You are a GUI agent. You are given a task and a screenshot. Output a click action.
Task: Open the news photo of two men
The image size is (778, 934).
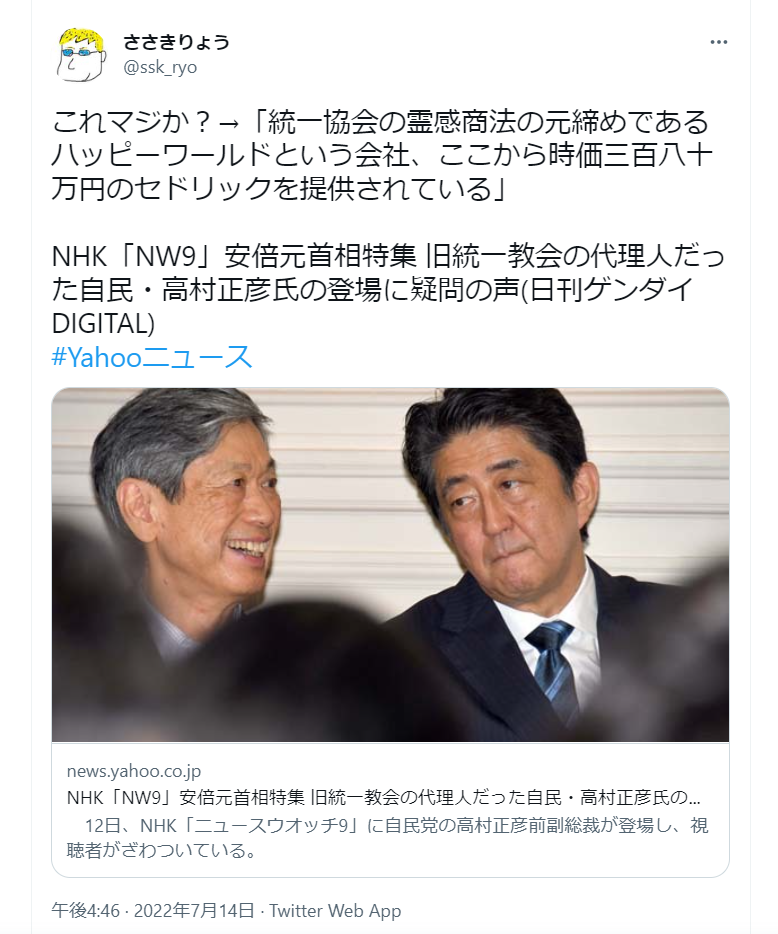[390, 565]
